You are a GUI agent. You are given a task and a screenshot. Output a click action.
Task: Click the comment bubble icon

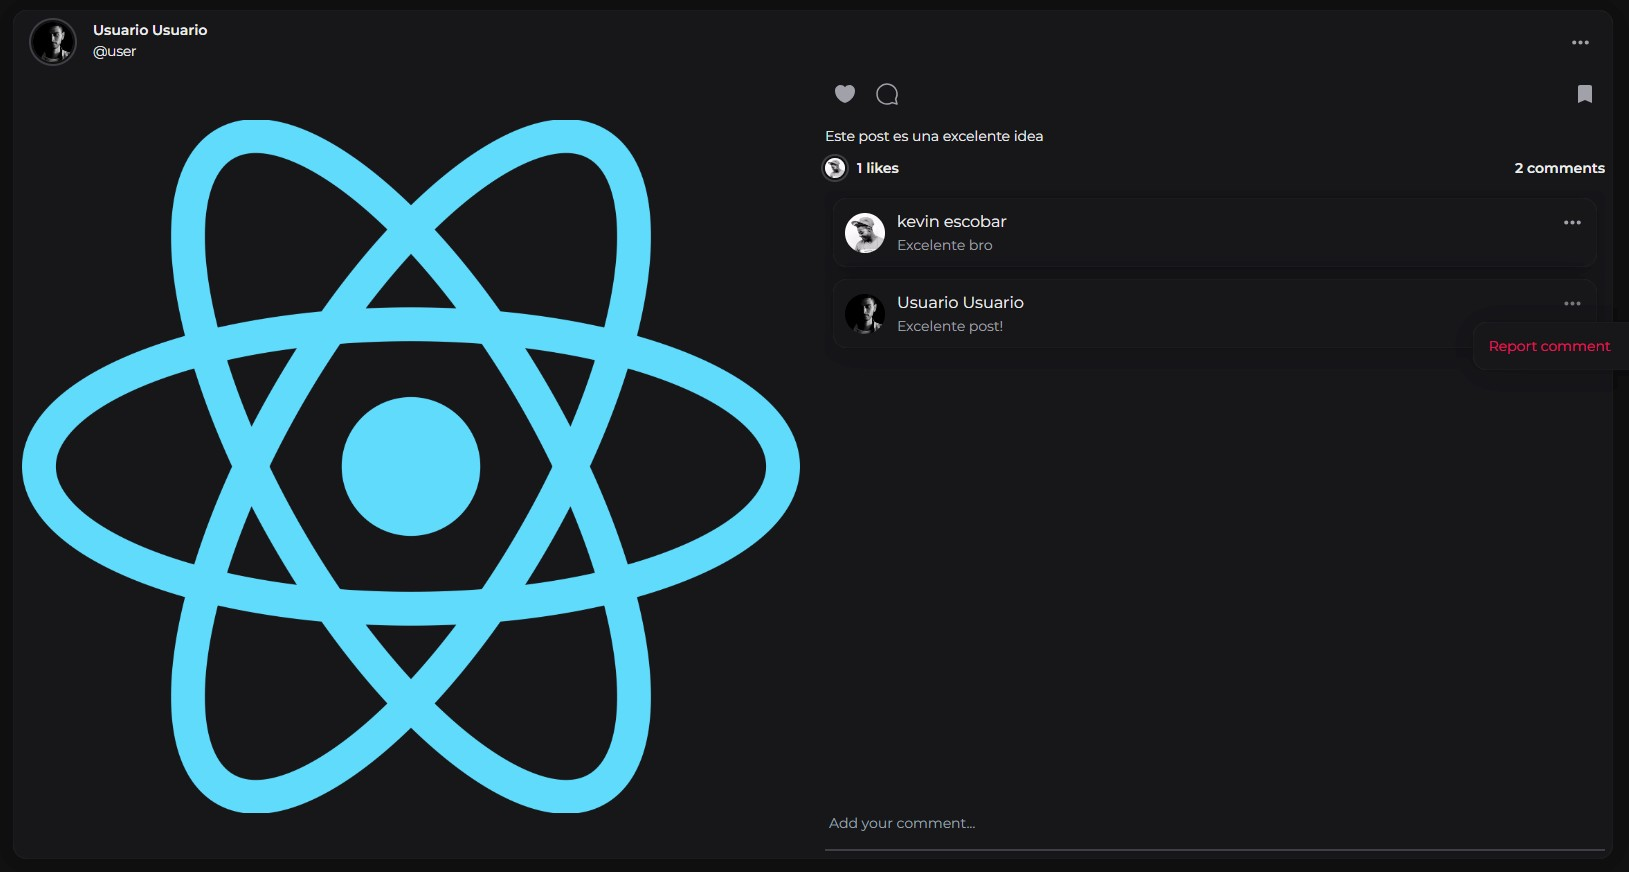click(x=887, y=94)
